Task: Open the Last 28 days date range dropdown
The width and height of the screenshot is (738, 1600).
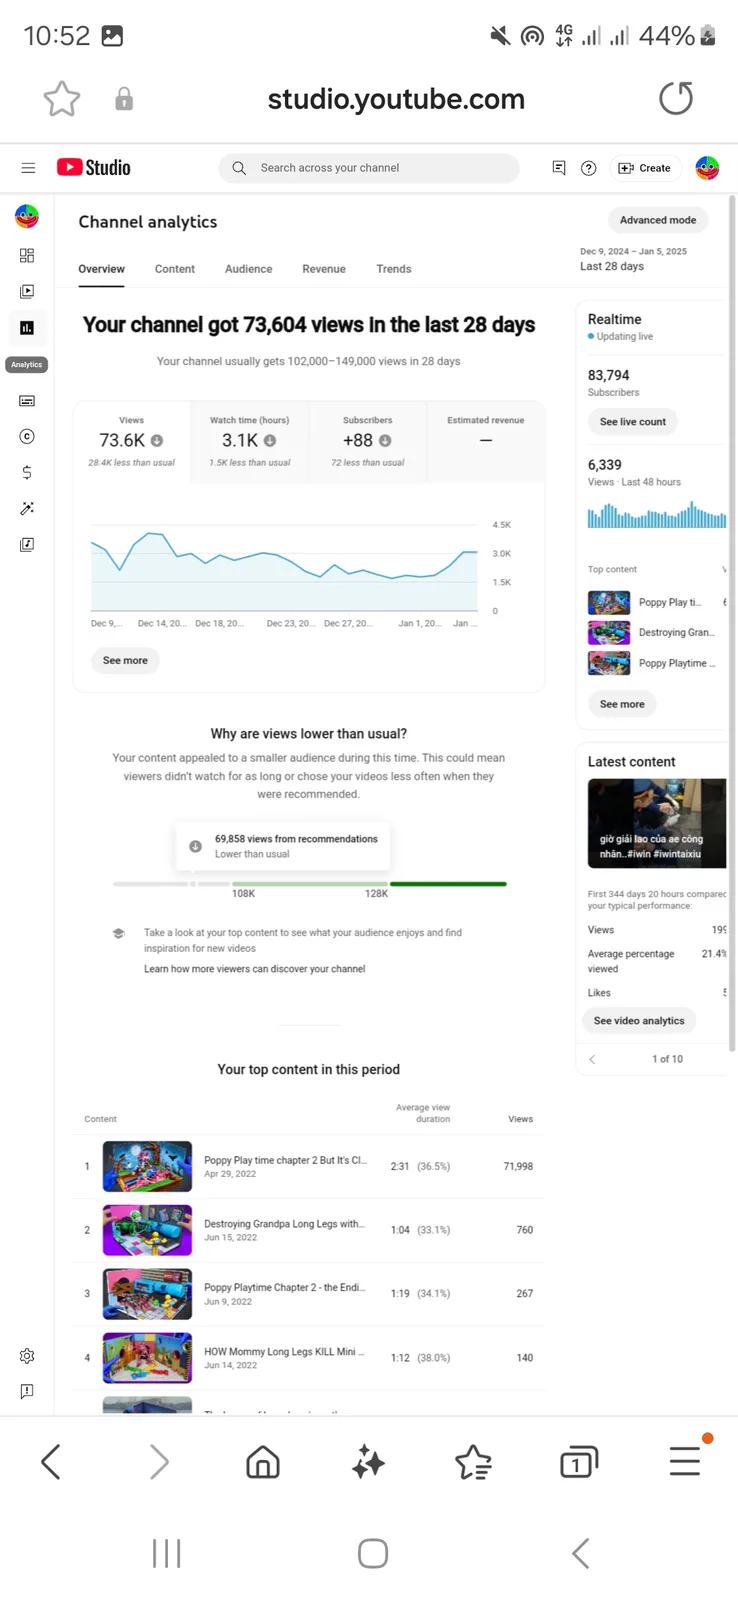Action: click(x=633, y=259)
